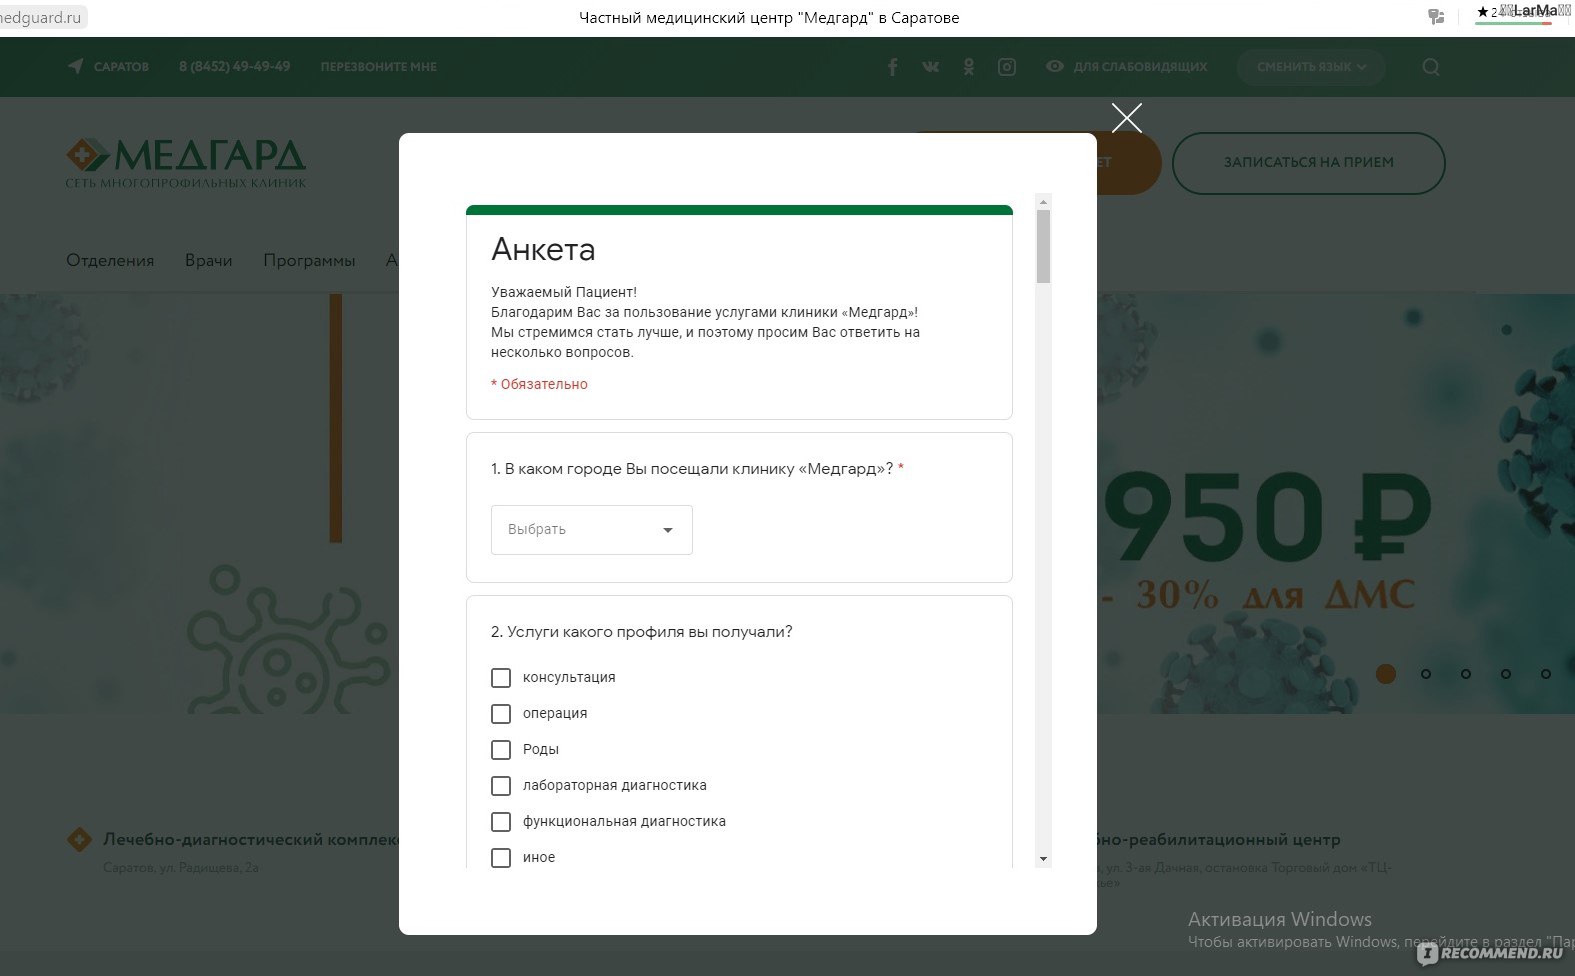Click the survey scrollbar up arrow
1575x976 pixels.
click(x=1043, y=201)
